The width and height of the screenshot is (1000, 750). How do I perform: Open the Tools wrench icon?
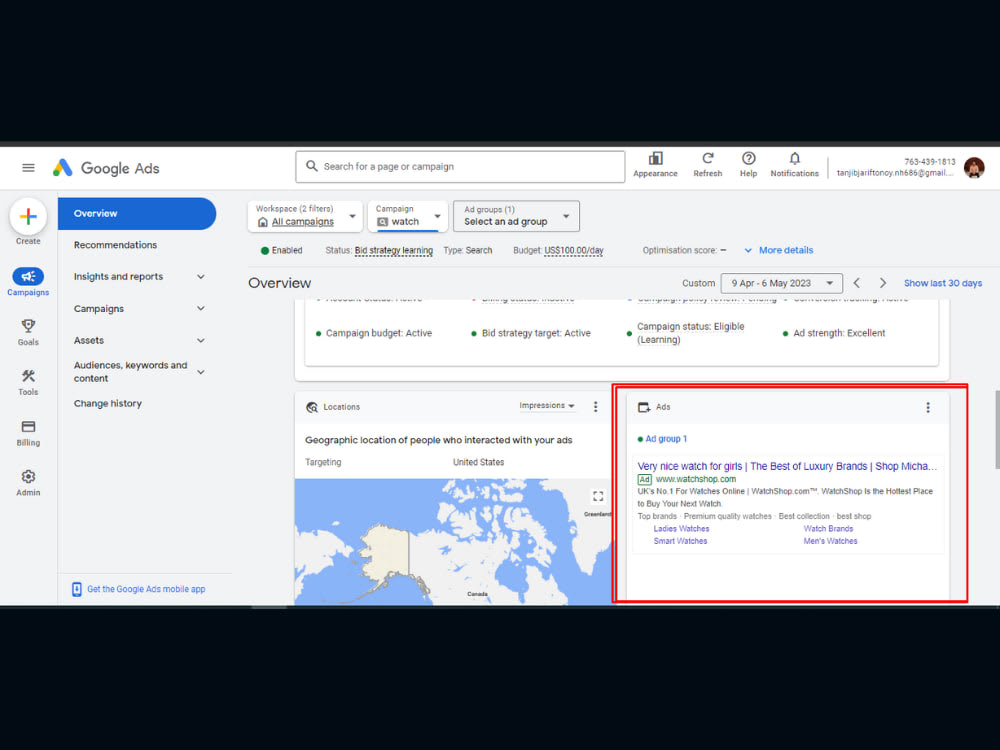pos(28,376)
